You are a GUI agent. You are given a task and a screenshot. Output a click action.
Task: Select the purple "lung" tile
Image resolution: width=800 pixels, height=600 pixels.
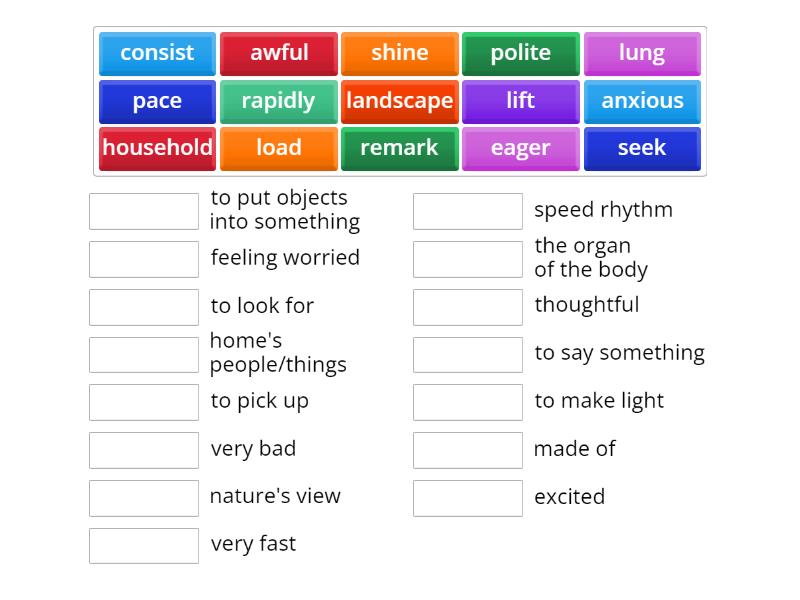pos(643,53)
